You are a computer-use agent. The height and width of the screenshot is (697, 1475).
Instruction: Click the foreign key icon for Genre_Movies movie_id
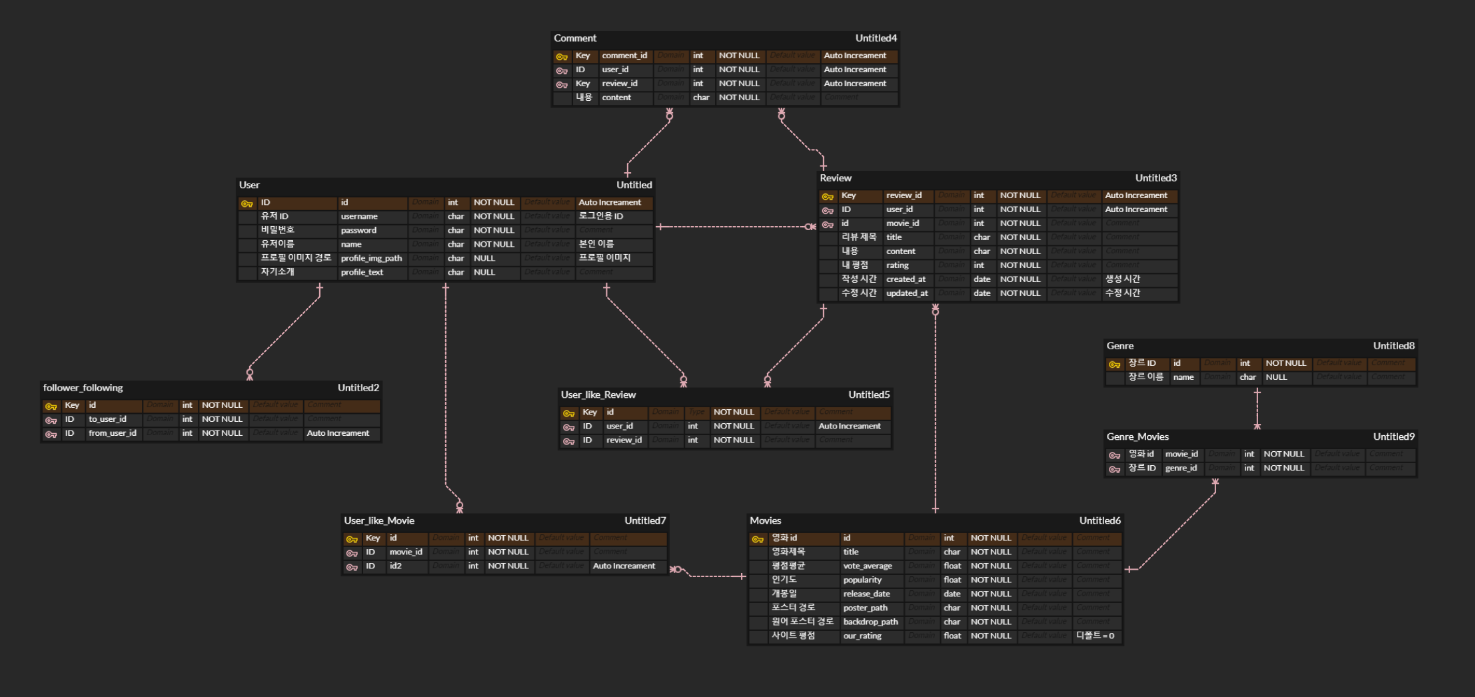1115,455
